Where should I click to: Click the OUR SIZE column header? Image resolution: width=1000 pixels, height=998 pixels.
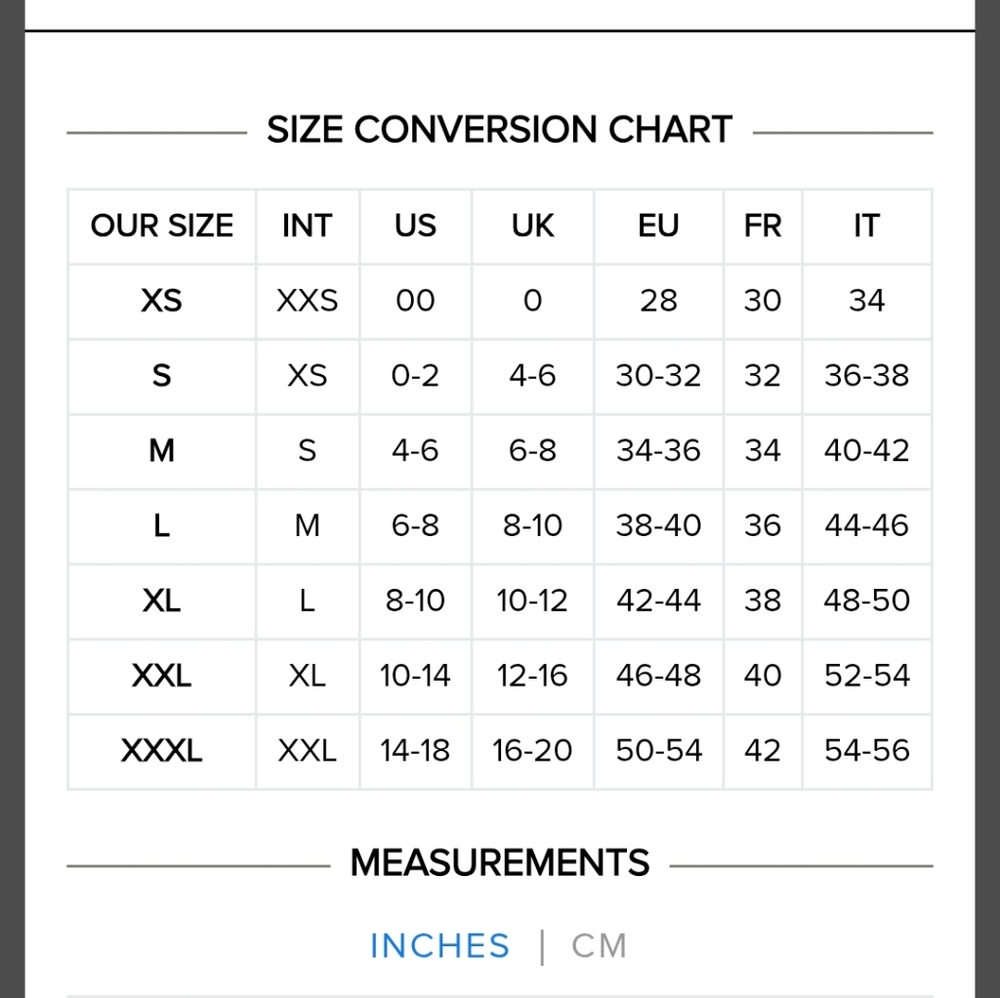162,226
